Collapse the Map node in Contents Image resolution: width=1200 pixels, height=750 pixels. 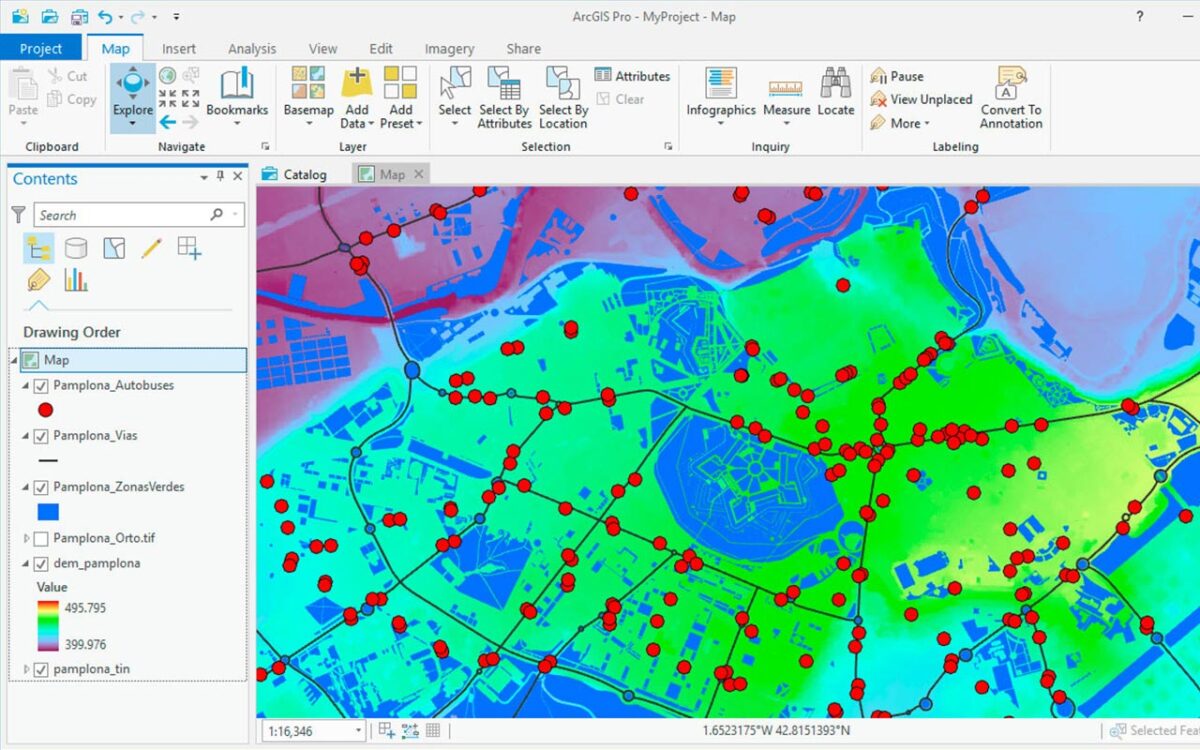[14, 360]
